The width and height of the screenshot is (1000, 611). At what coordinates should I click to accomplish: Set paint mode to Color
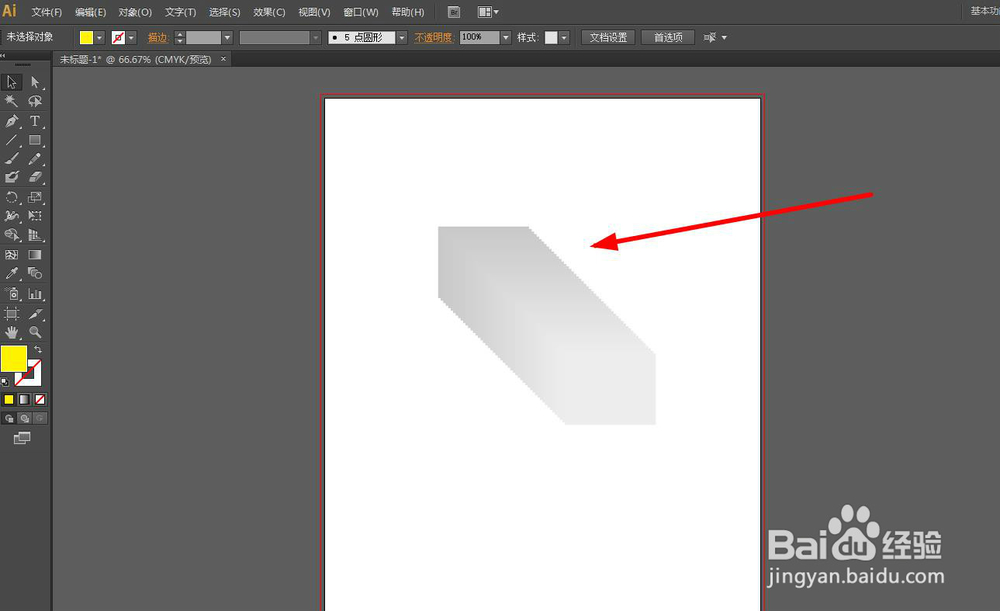[9, 400]
